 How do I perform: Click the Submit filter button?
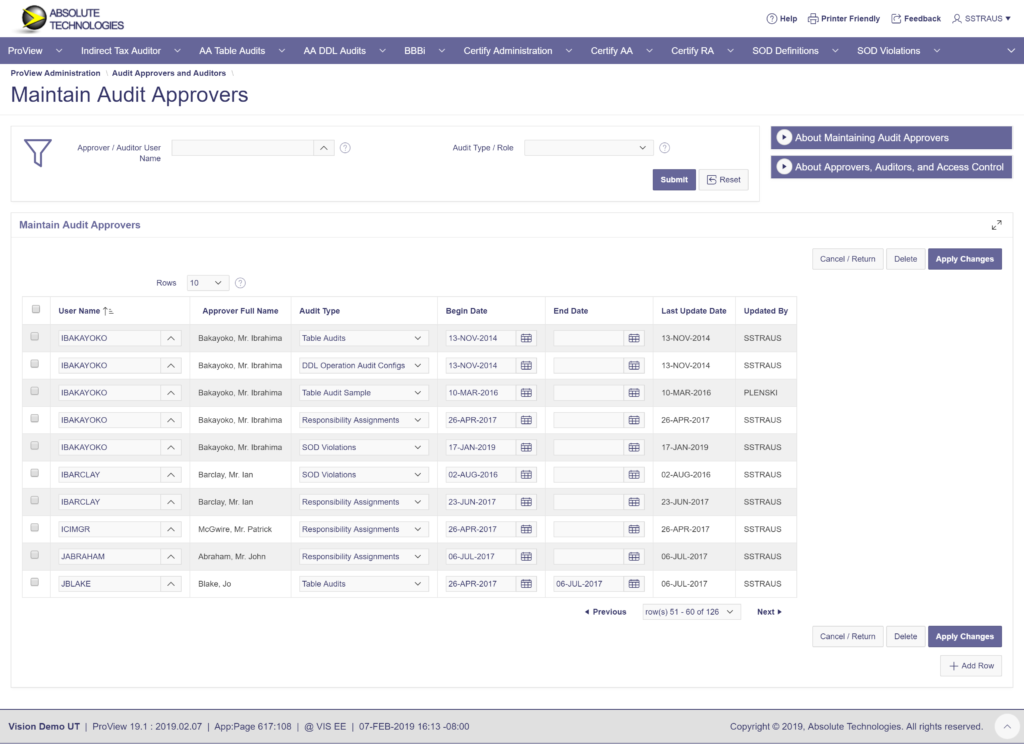point(674,180)
